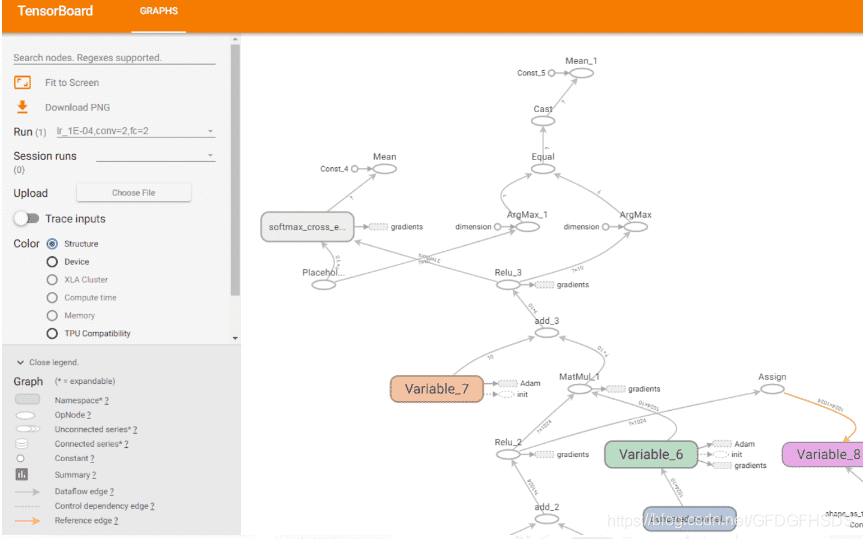The width and height of the screenshot is (863, 539).
Task: Select the Mean op node ellipse
Action: (x=385, y=168)
